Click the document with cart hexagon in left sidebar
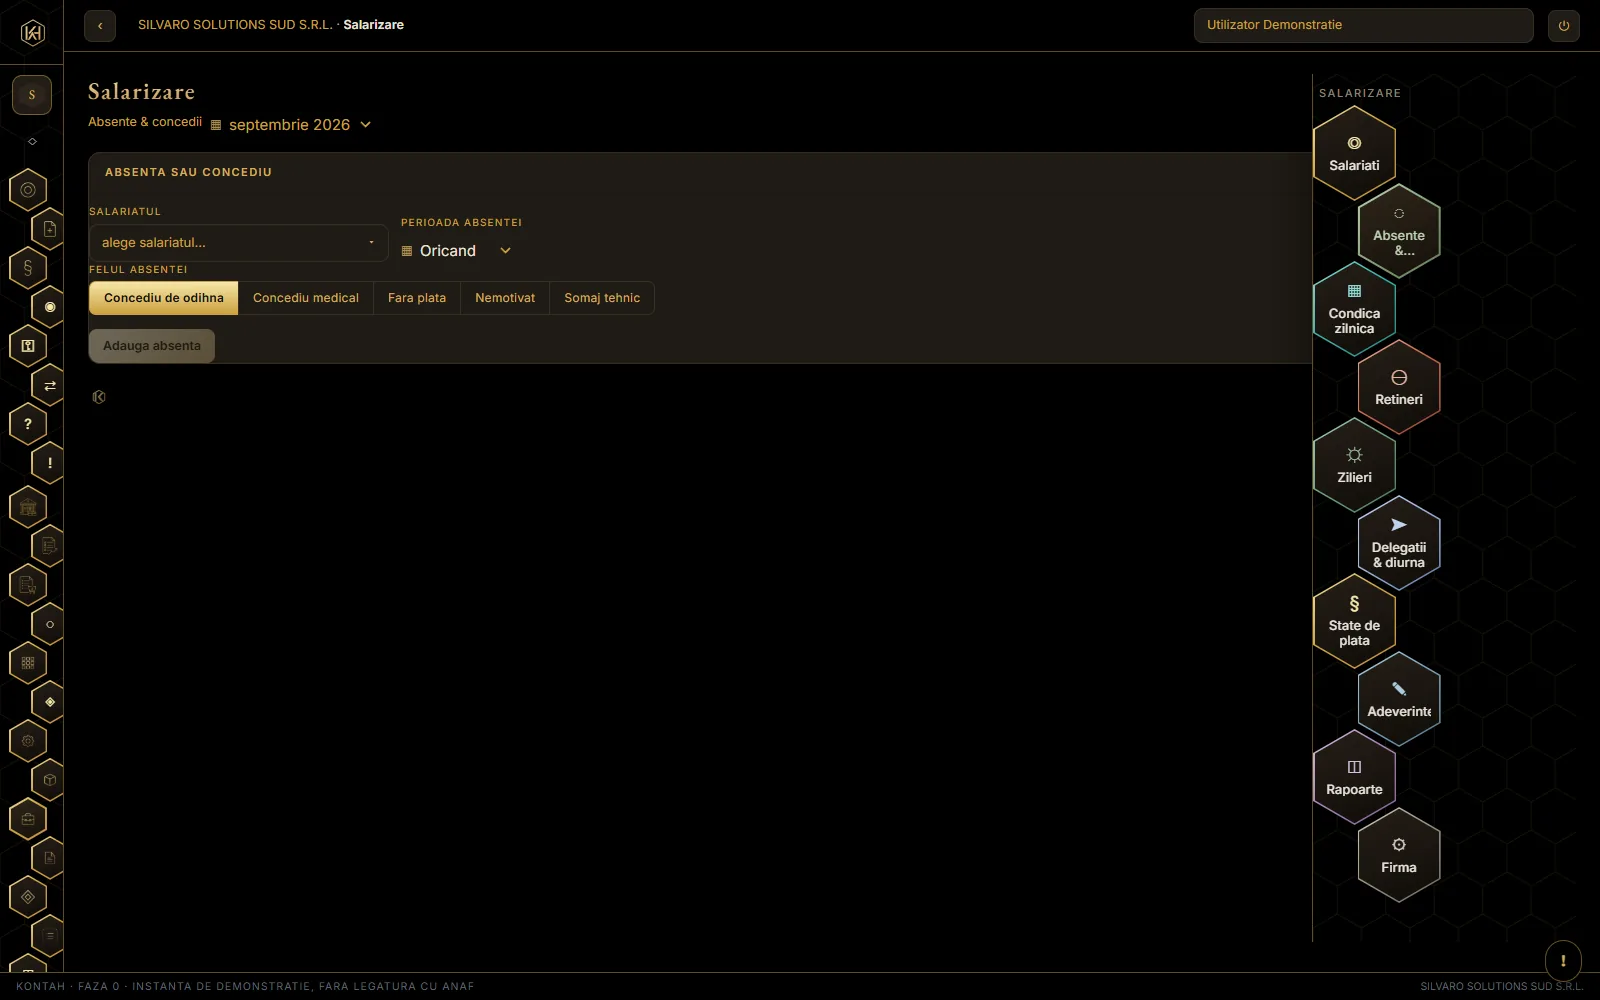Image resolution: width=1600 pixels, height=1000 pixels. (x=28, y=585)
